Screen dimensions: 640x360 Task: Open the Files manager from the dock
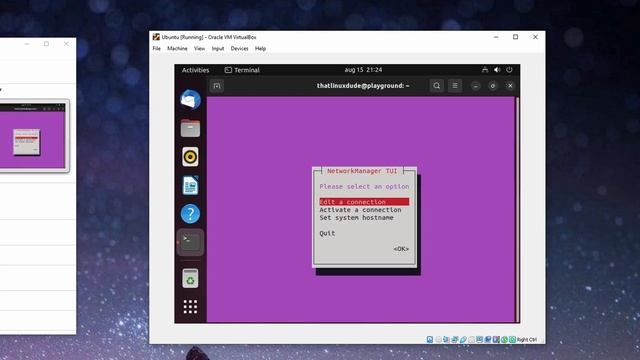pyautogui.click(x=190, y=128)
